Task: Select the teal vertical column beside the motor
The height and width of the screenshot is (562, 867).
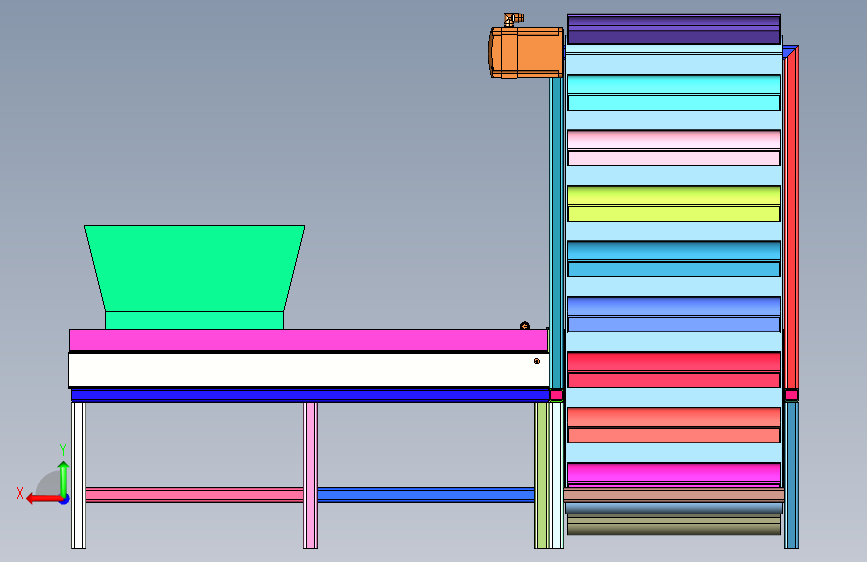Action: [x=555, y=232]
